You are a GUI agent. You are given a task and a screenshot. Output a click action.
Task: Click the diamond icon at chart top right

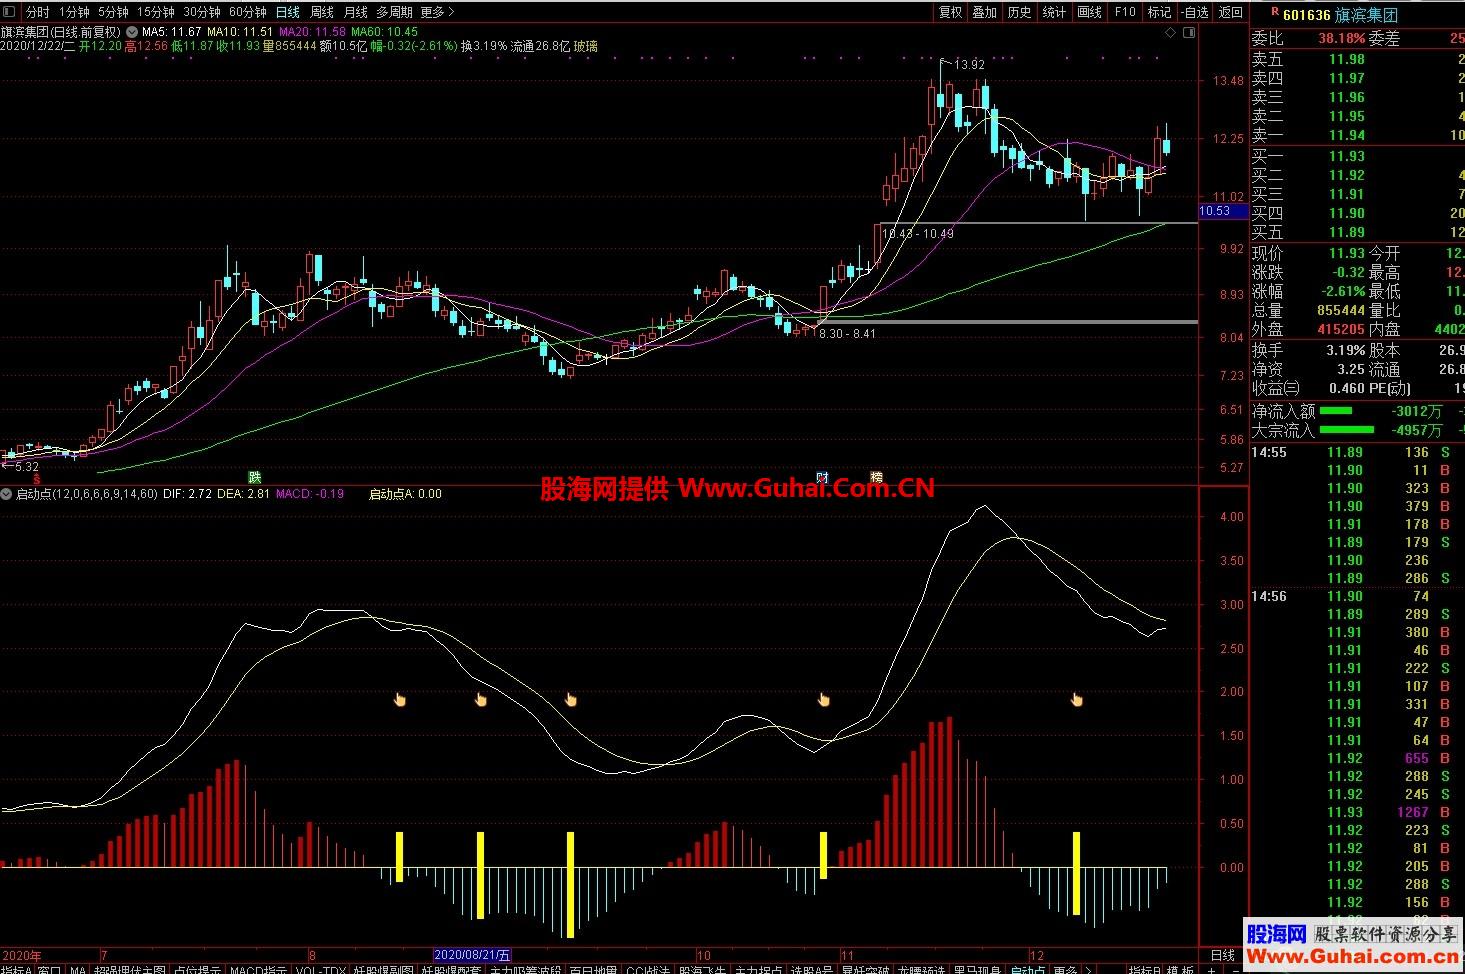pos(1171,32)
